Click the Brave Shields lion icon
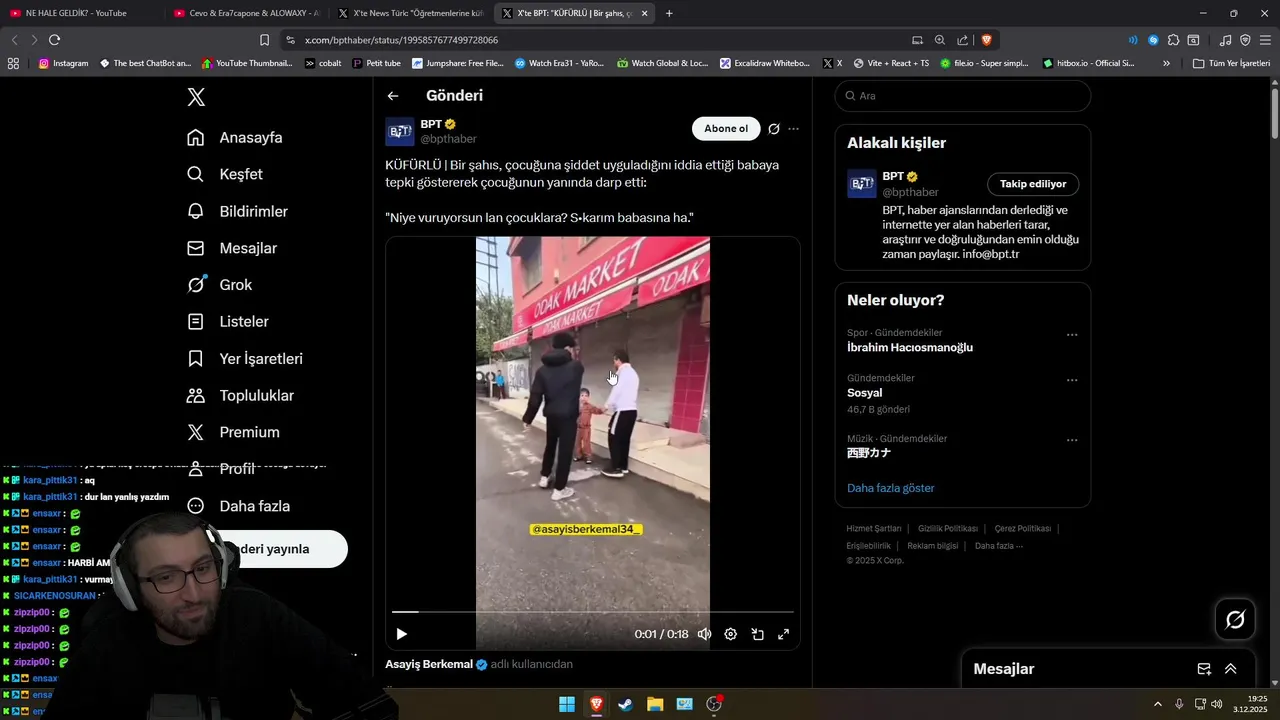 986,40
